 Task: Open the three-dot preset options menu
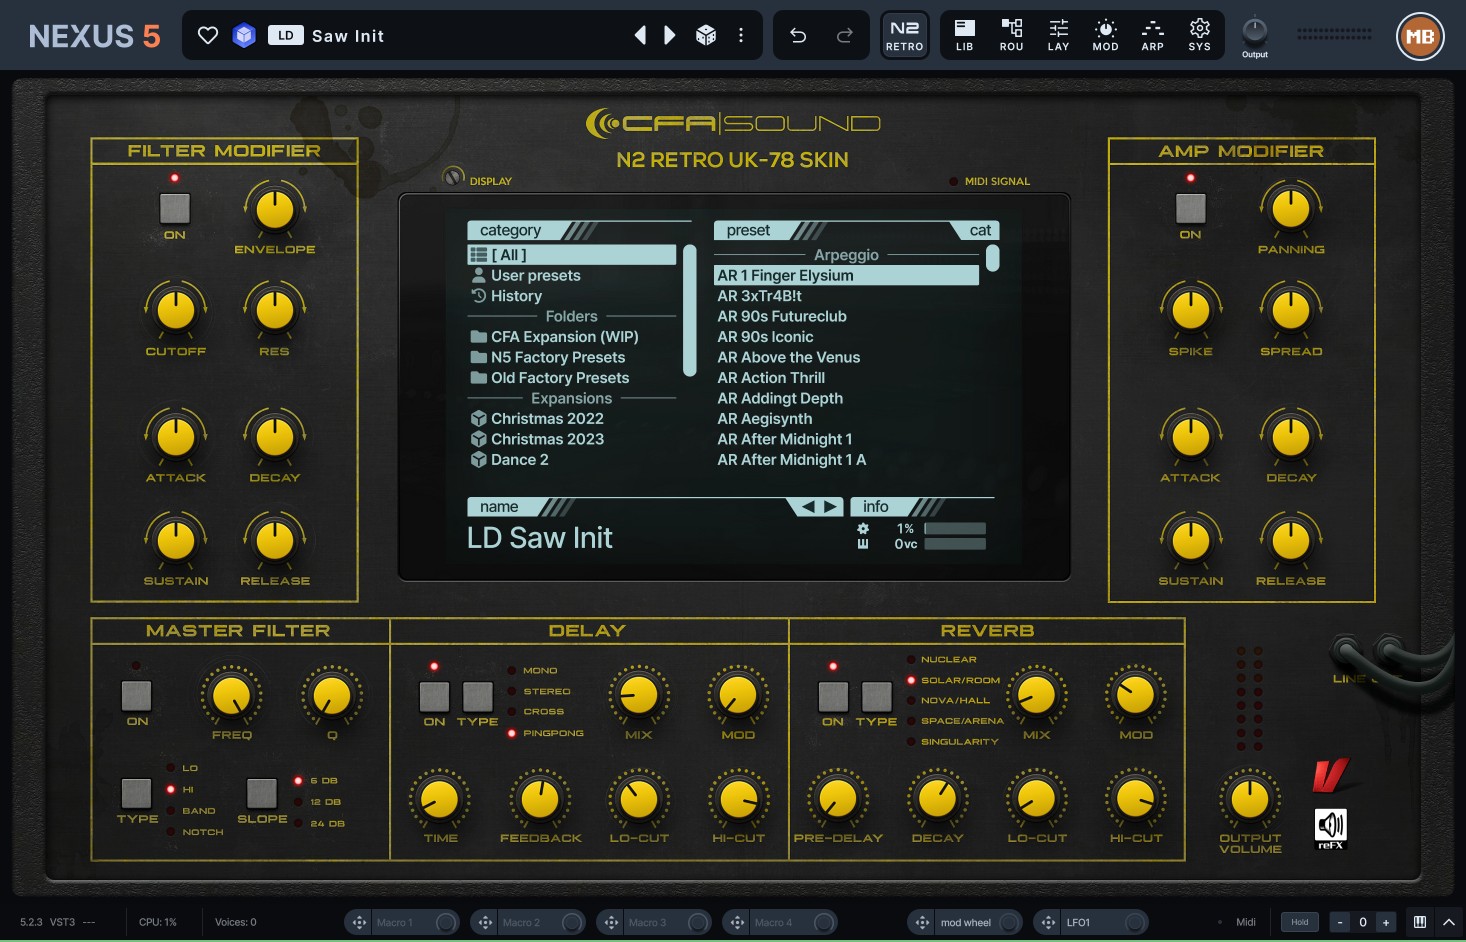click(x=741, y=36)
